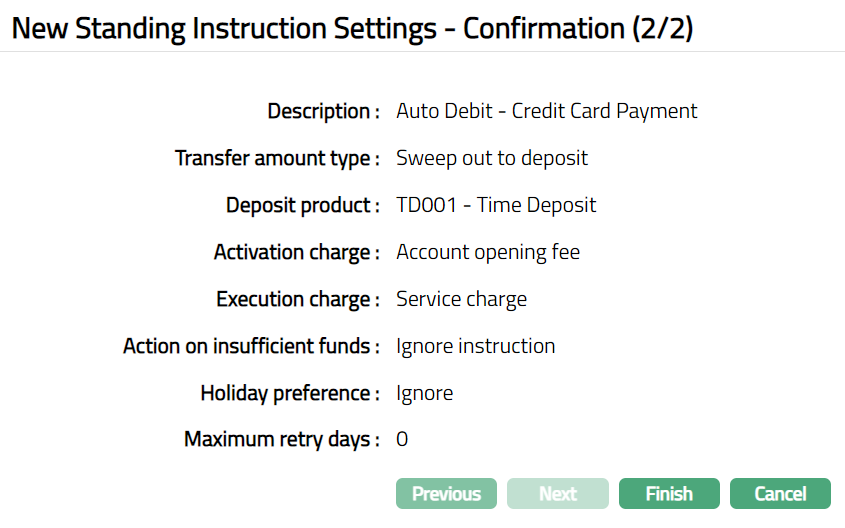The image size is (845, 528).
Task: Select the TD001 - Time Deposit text
Action: (496, 205)
